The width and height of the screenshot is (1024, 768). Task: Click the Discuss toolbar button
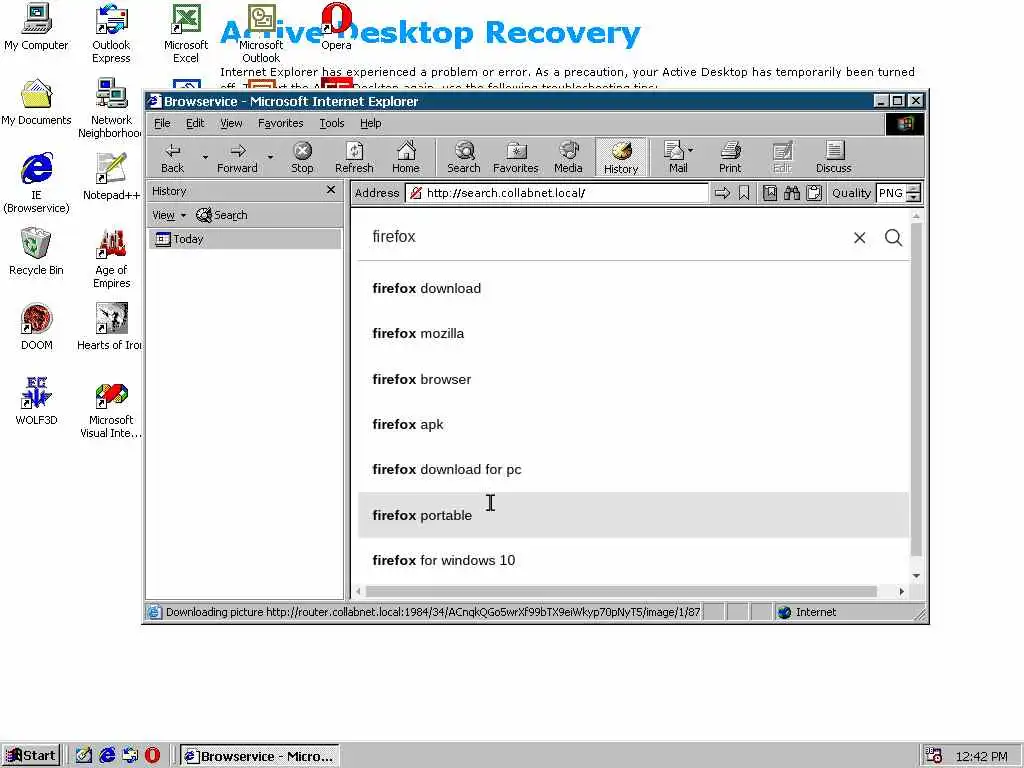[833, 157]
